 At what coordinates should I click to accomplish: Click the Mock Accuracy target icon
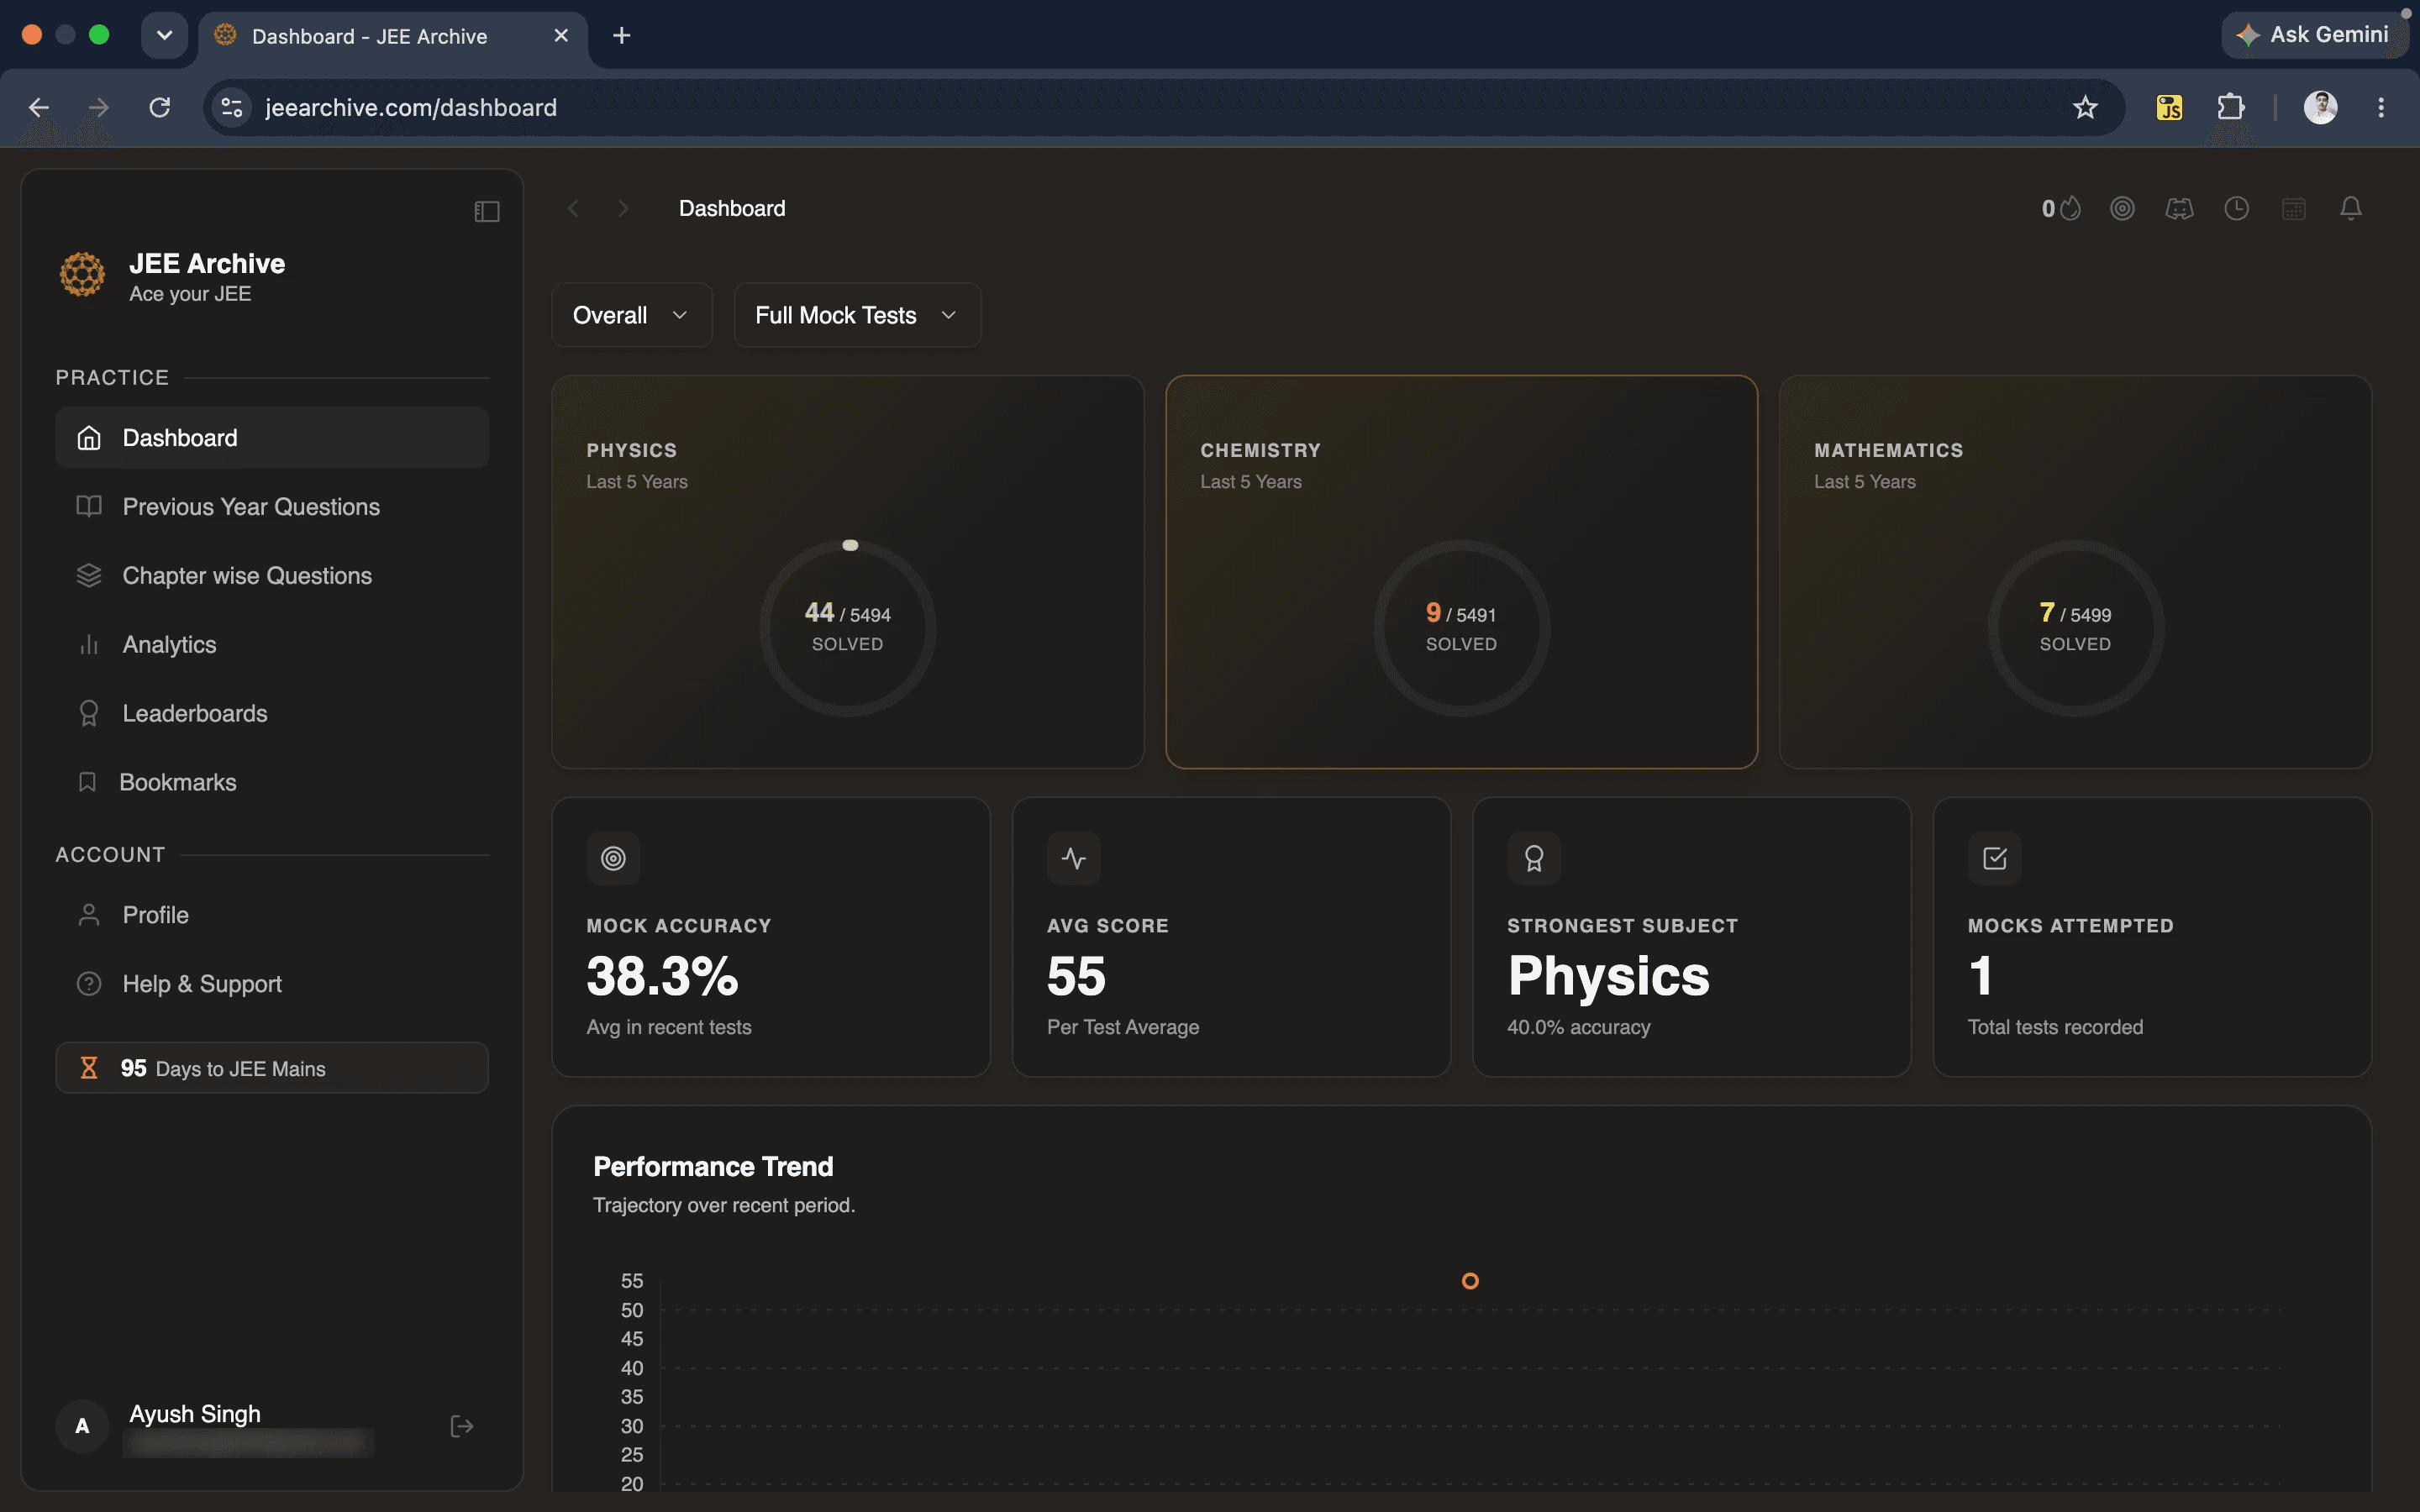pyautogui.click(x=613, y=858)
